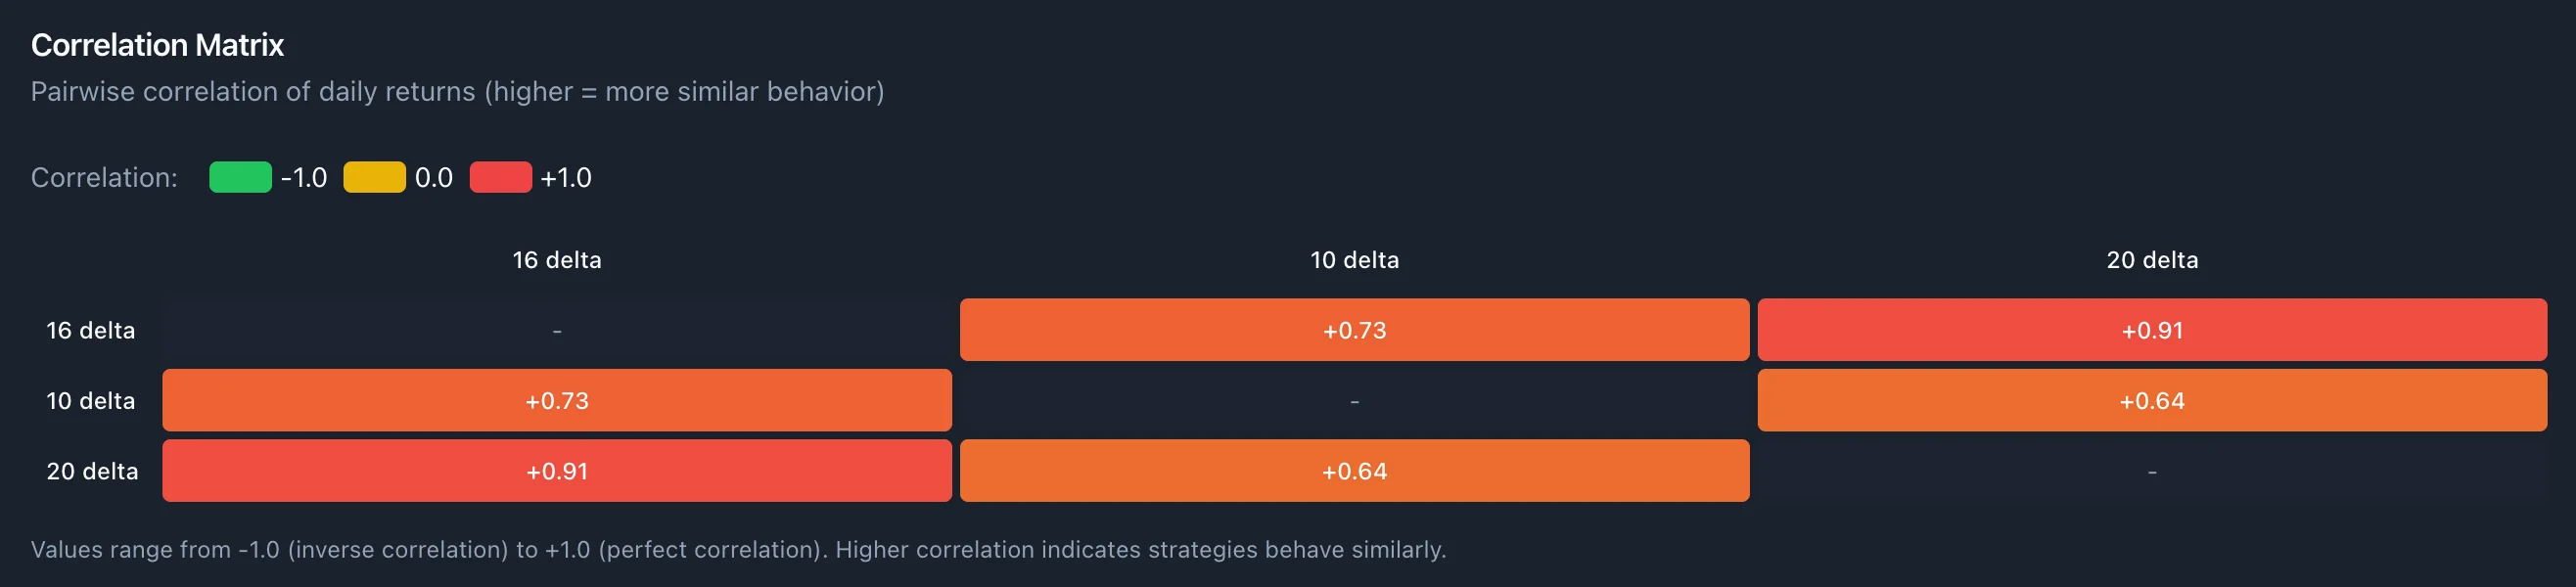Select the 16 delta column header

pyautogui.click(x=557, y=260)
